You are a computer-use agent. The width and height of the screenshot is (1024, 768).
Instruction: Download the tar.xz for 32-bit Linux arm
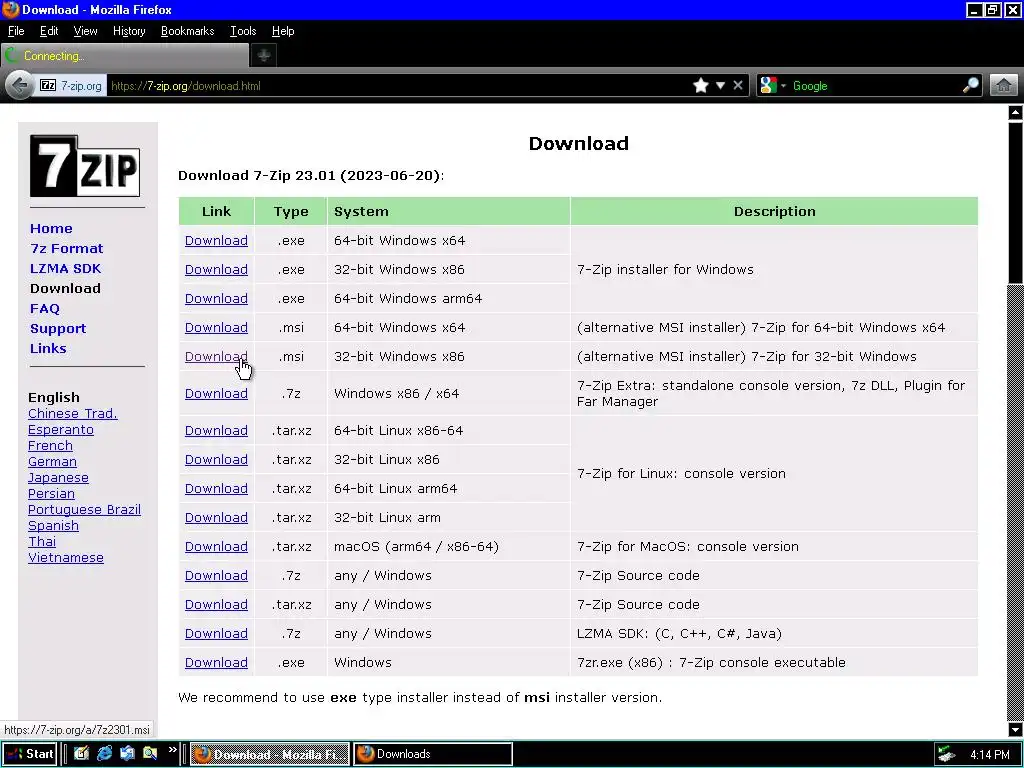click(216, 517)
